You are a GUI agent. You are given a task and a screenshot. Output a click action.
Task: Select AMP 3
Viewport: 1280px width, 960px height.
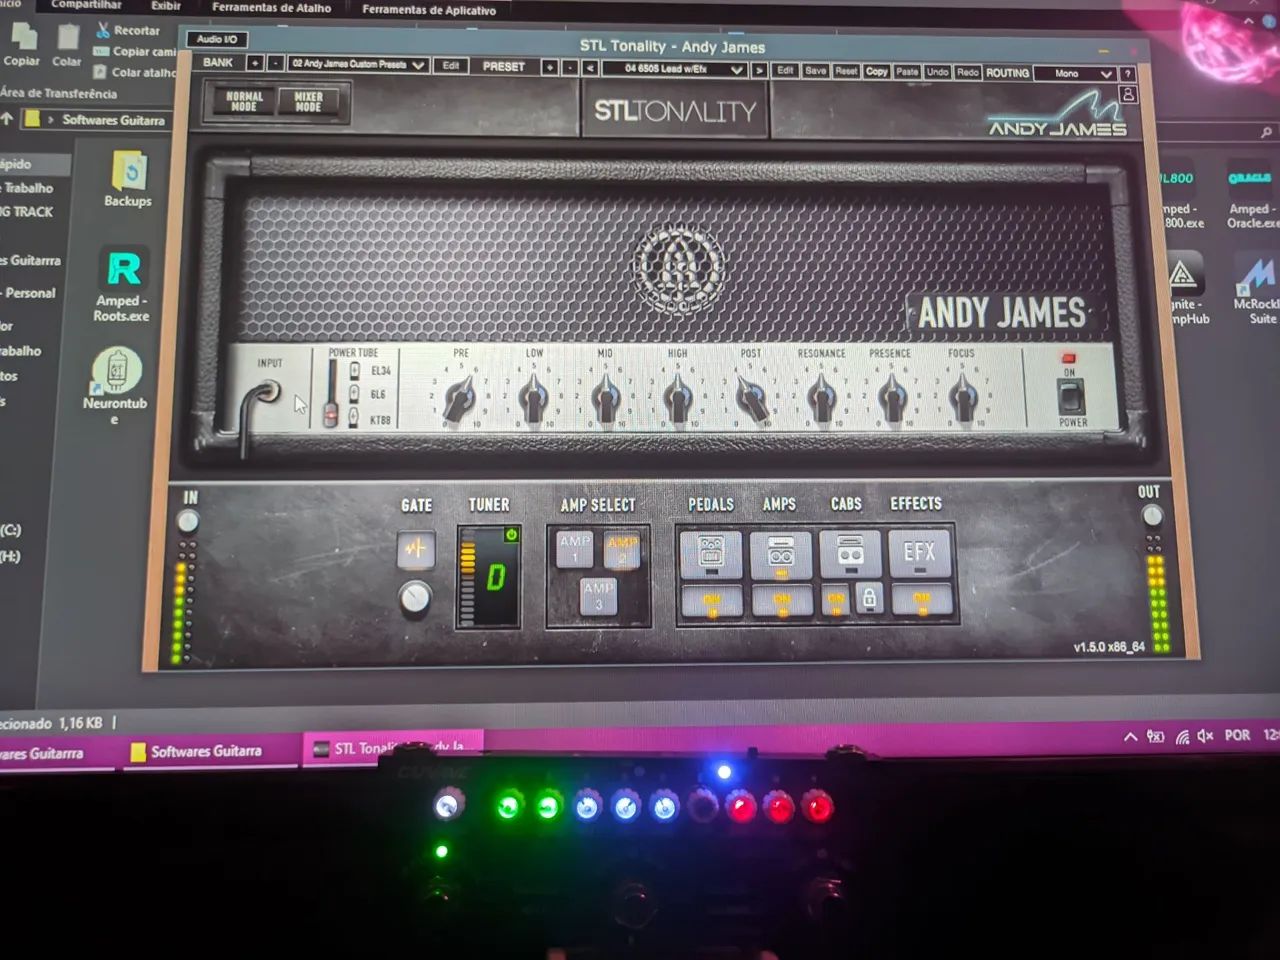[598, 596]
